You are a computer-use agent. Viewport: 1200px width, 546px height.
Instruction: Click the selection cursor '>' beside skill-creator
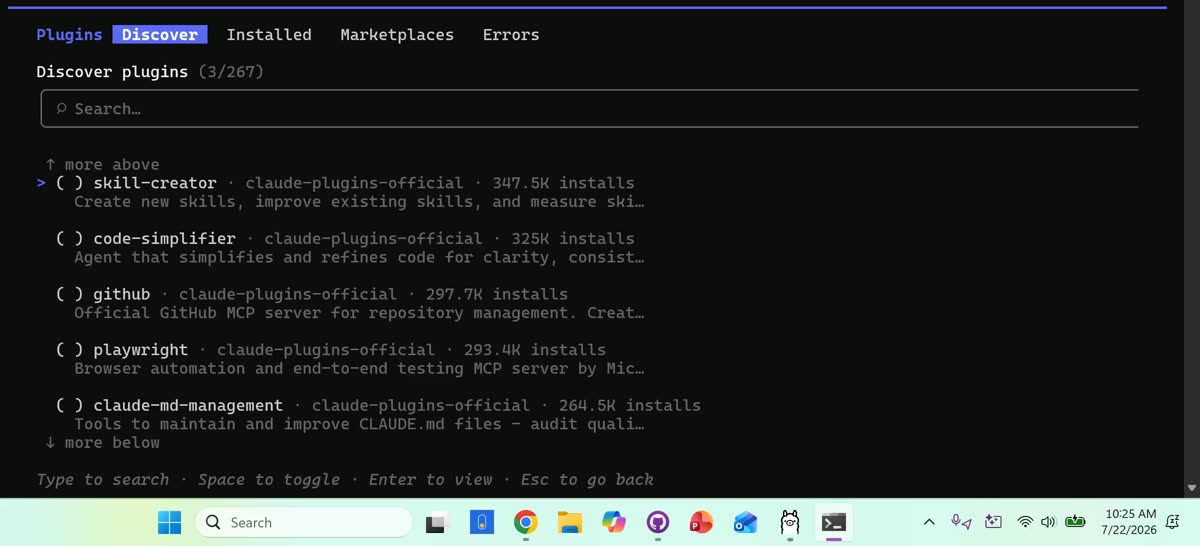point(41,183)
